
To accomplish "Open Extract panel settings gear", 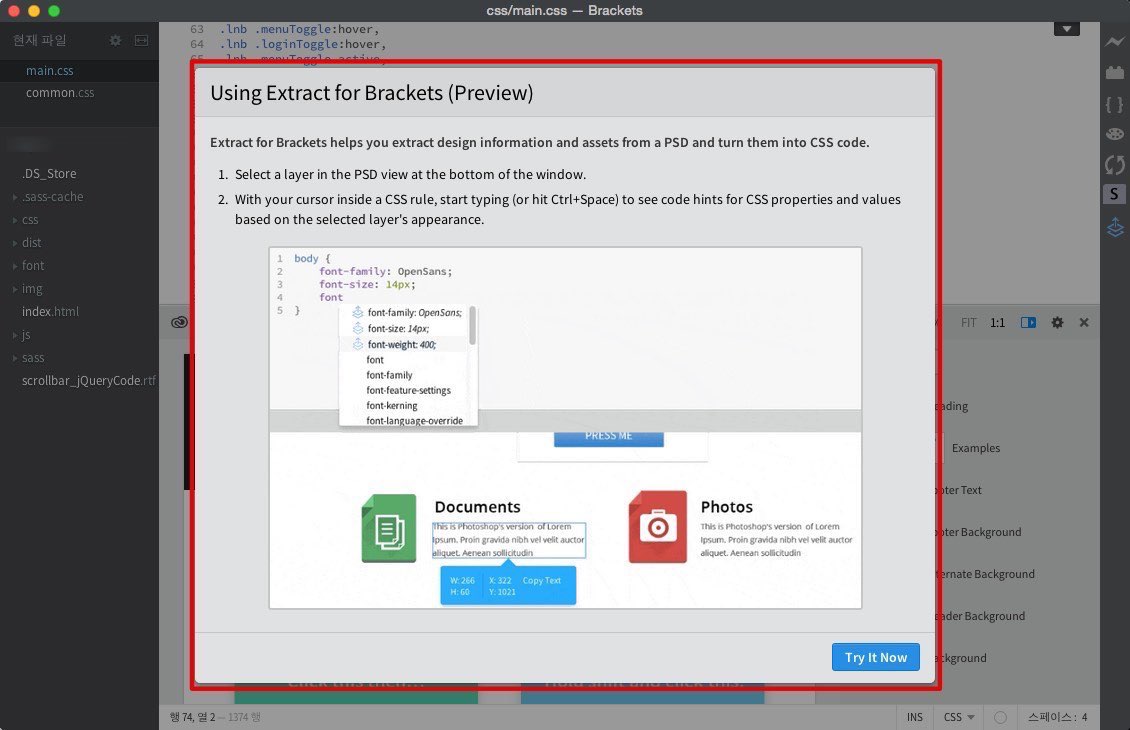I will (1057, 322).
